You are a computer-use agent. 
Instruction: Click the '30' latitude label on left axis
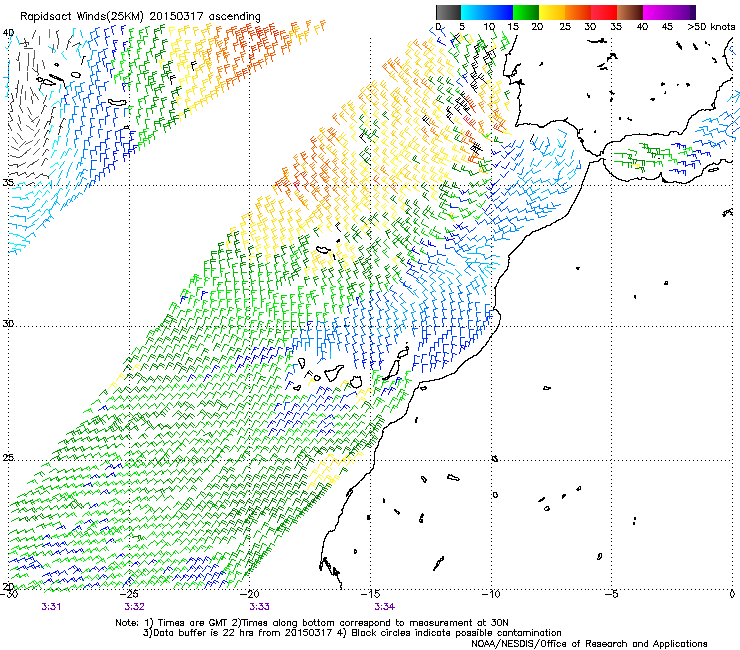click(x=8, y=324)
